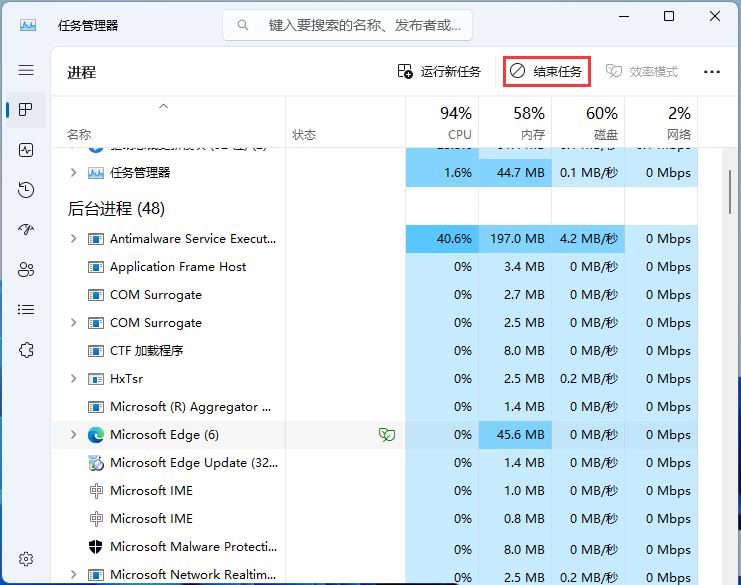Open the App history sidebar icon
Viewport: 741px width, 585px height.
tap(26, 190)
